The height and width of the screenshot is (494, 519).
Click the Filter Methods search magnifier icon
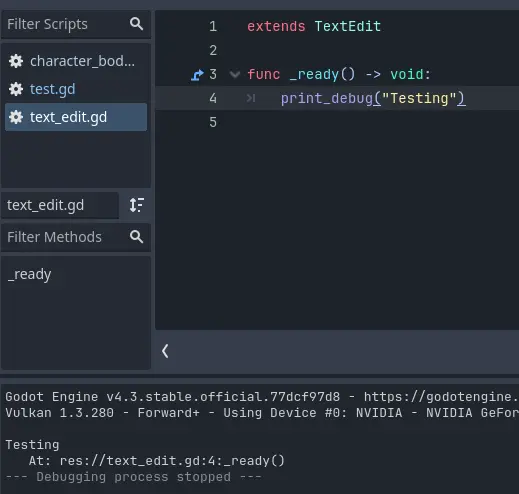click(x=136, y=237)
